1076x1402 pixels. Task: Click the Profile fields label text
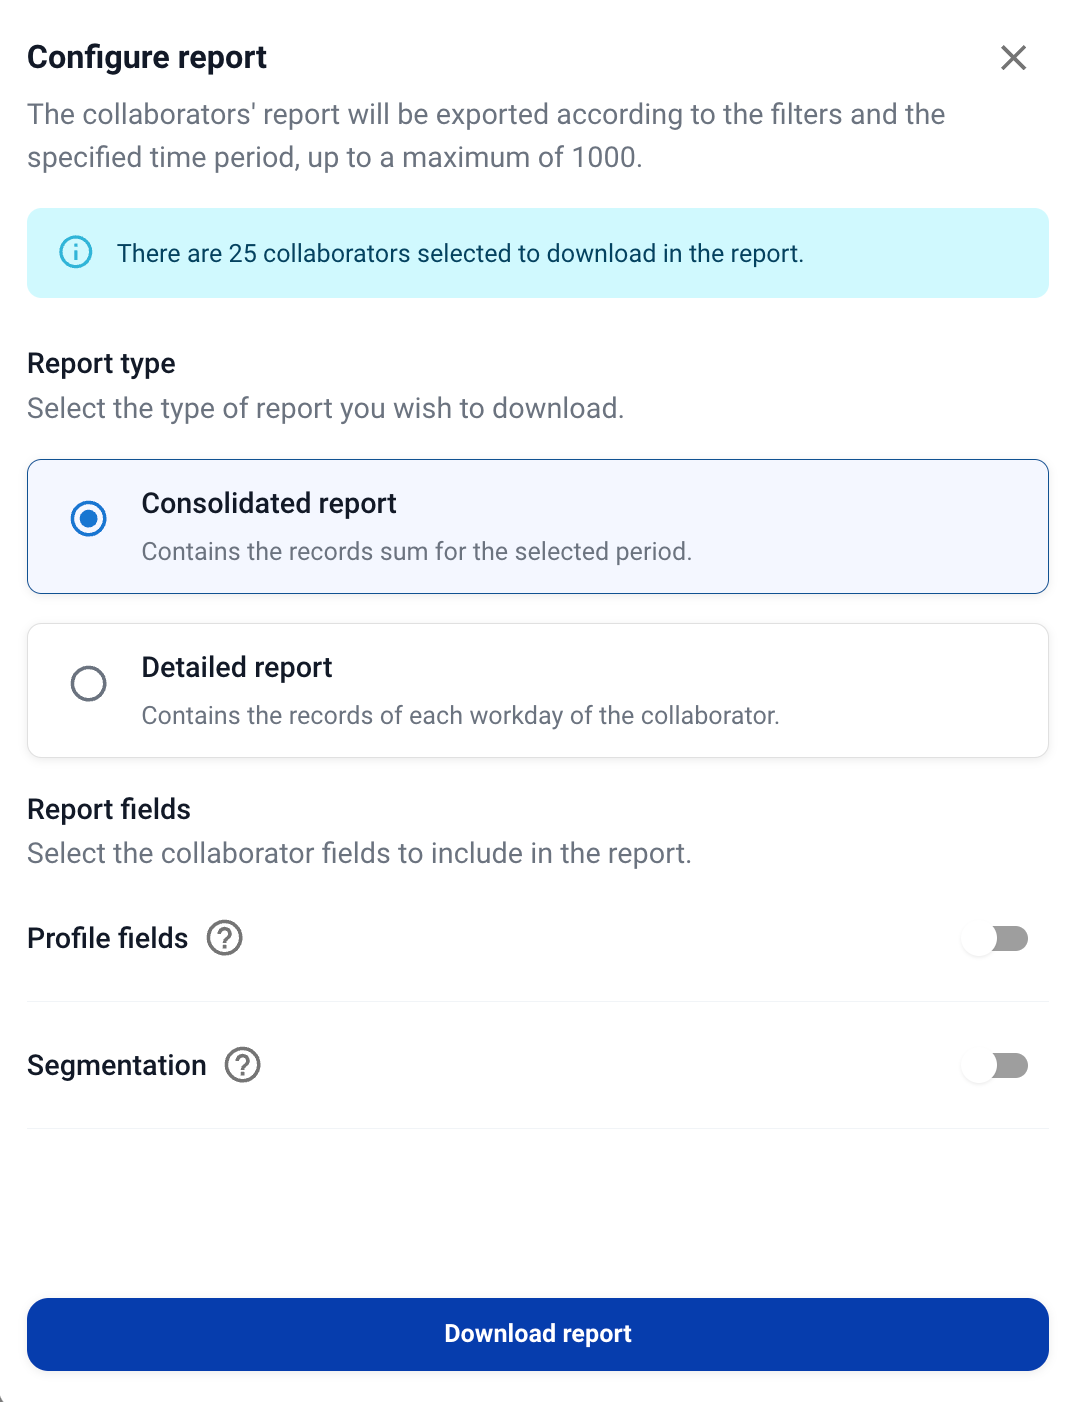tap(108, 938)
